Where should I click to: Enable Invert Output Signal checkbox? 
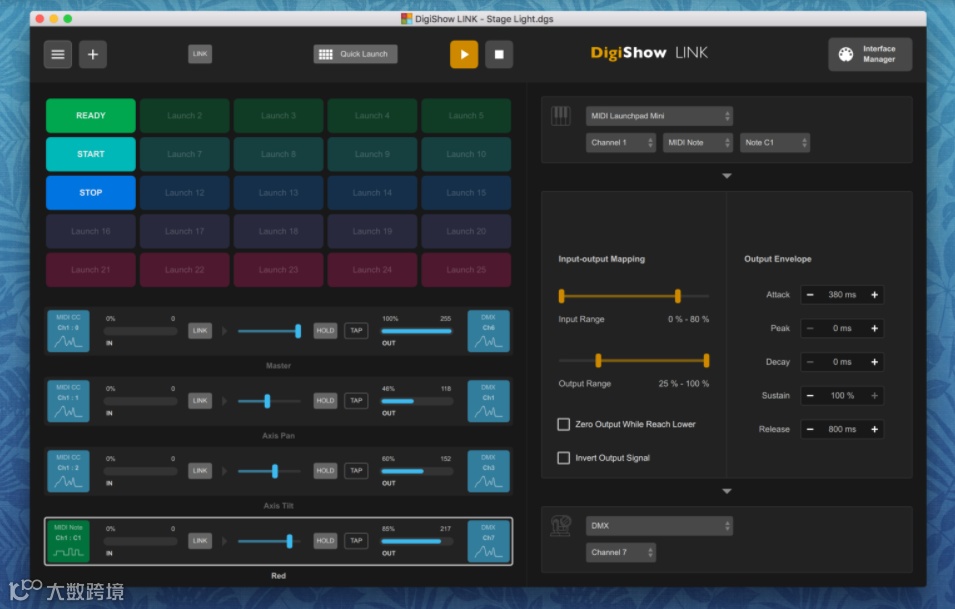pyautogui.click(x=563, y=457)
